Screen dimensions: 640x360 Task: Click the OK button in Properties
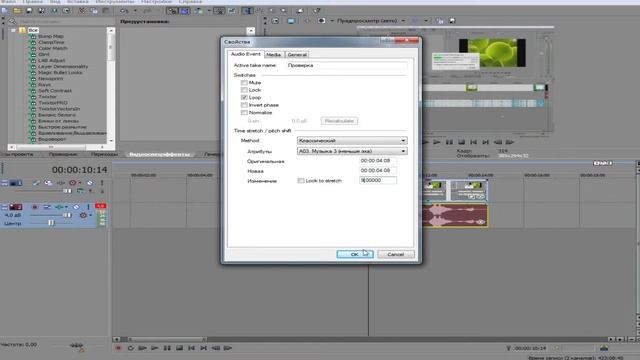(355, 254)
